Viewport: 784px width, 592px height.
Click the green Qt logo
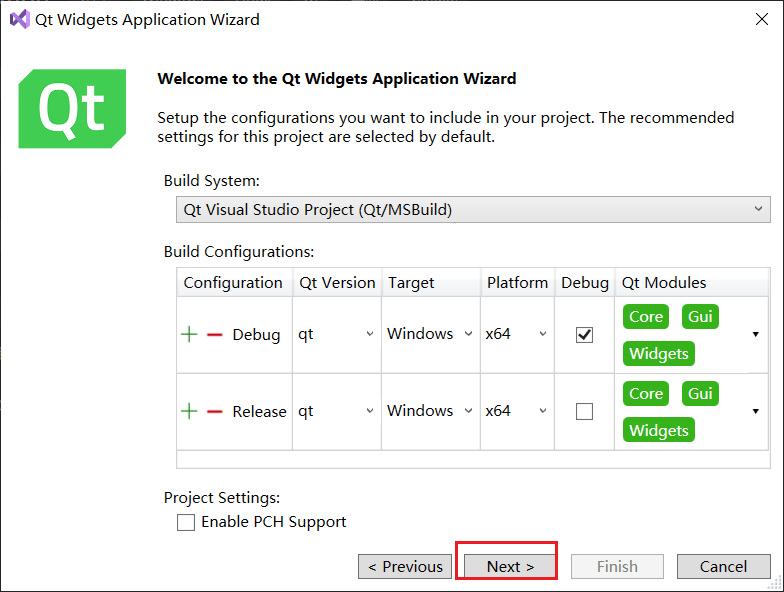72,108
